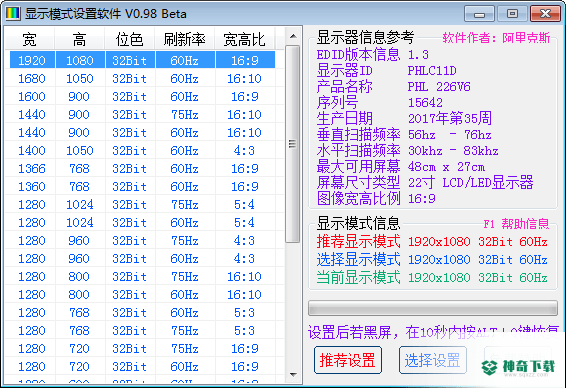The height and width of the screenshot is (388, 566).
Task: Sort list by 高 column header
Action: (x=80, y=39)
